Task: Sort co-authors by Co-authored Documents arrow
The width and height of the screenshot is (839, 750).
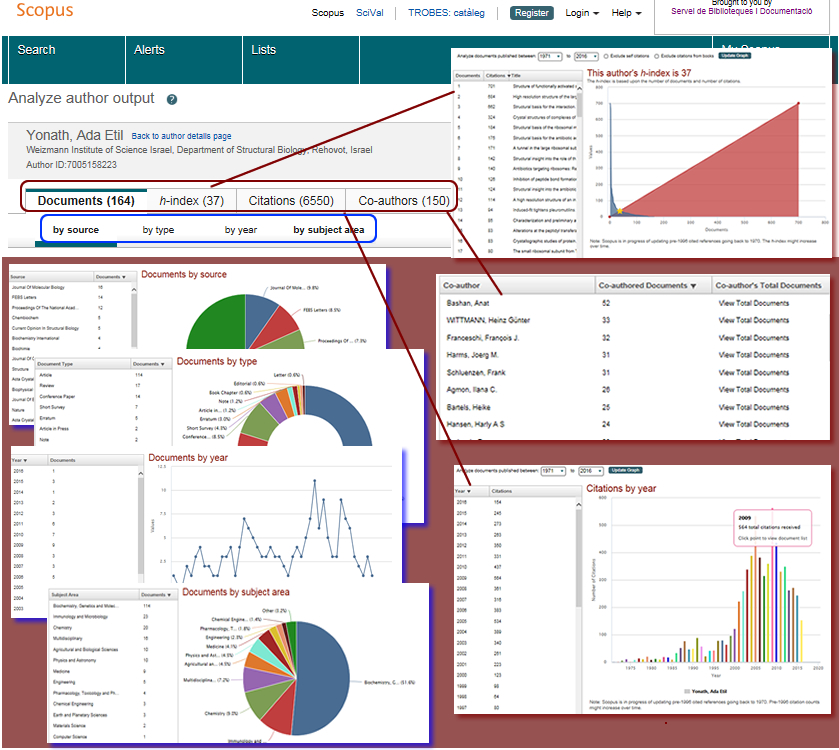Action: pyautogui.click(x=693, y=286)
